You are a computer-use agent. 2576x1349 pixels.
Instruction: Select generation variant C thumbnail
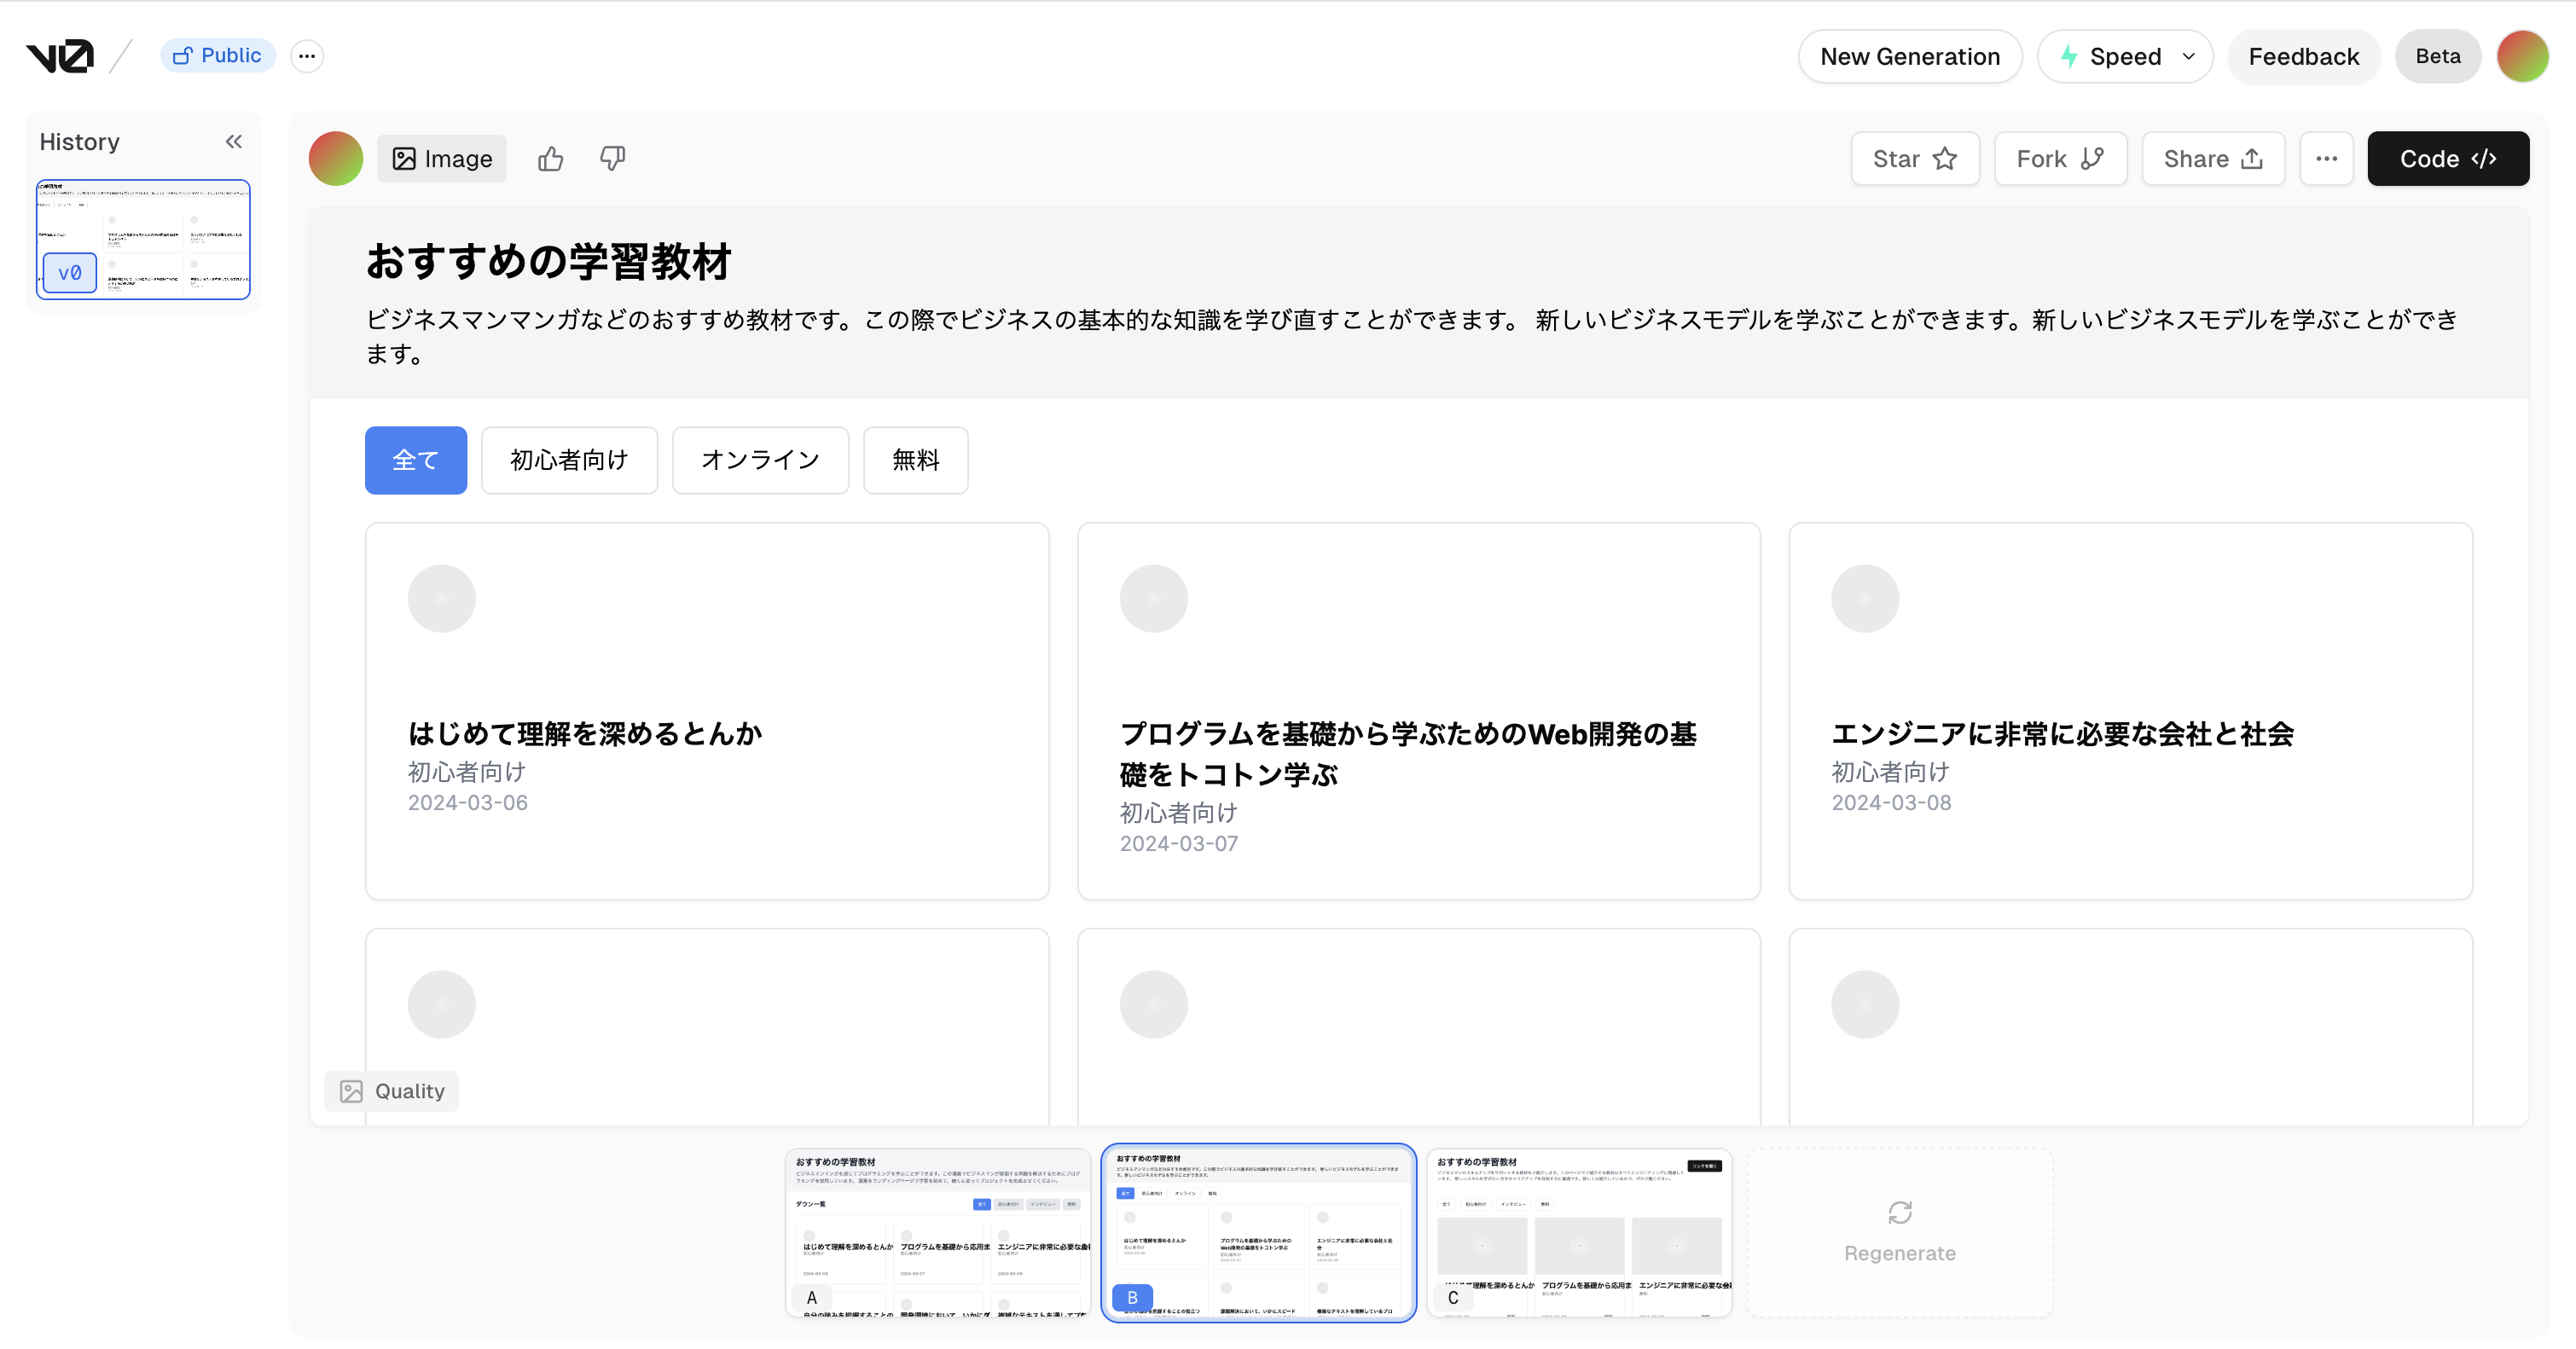(x=1579, y=1232)
